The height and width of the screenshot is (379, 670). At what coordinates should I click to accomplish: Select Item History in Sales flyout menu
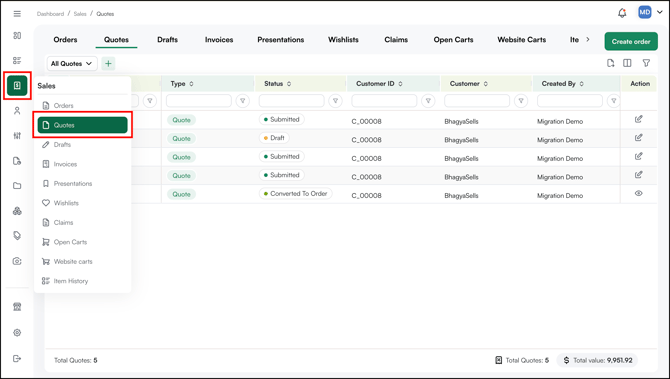point(82,281)
